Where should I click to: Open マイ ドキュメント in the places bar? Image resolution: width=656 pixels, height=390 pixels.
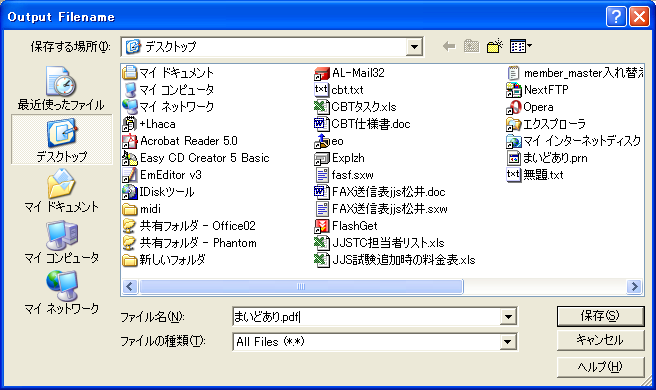point(61,191)
